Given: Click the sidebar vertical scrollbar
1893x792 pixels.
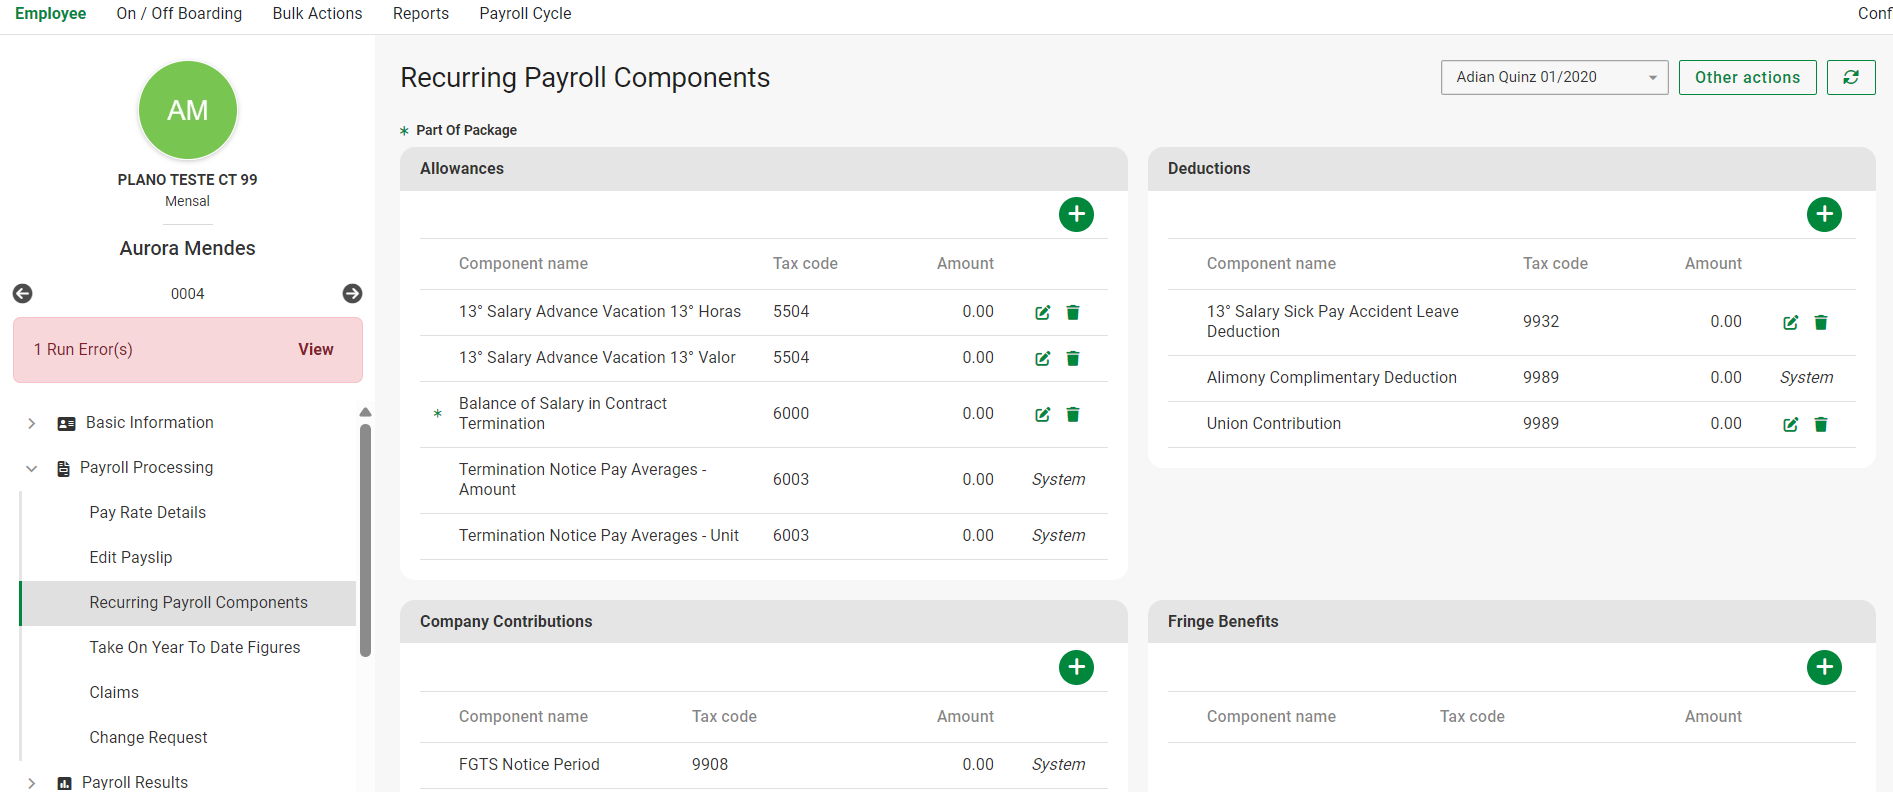Looking at the screenshot, I should pos(365,540).
